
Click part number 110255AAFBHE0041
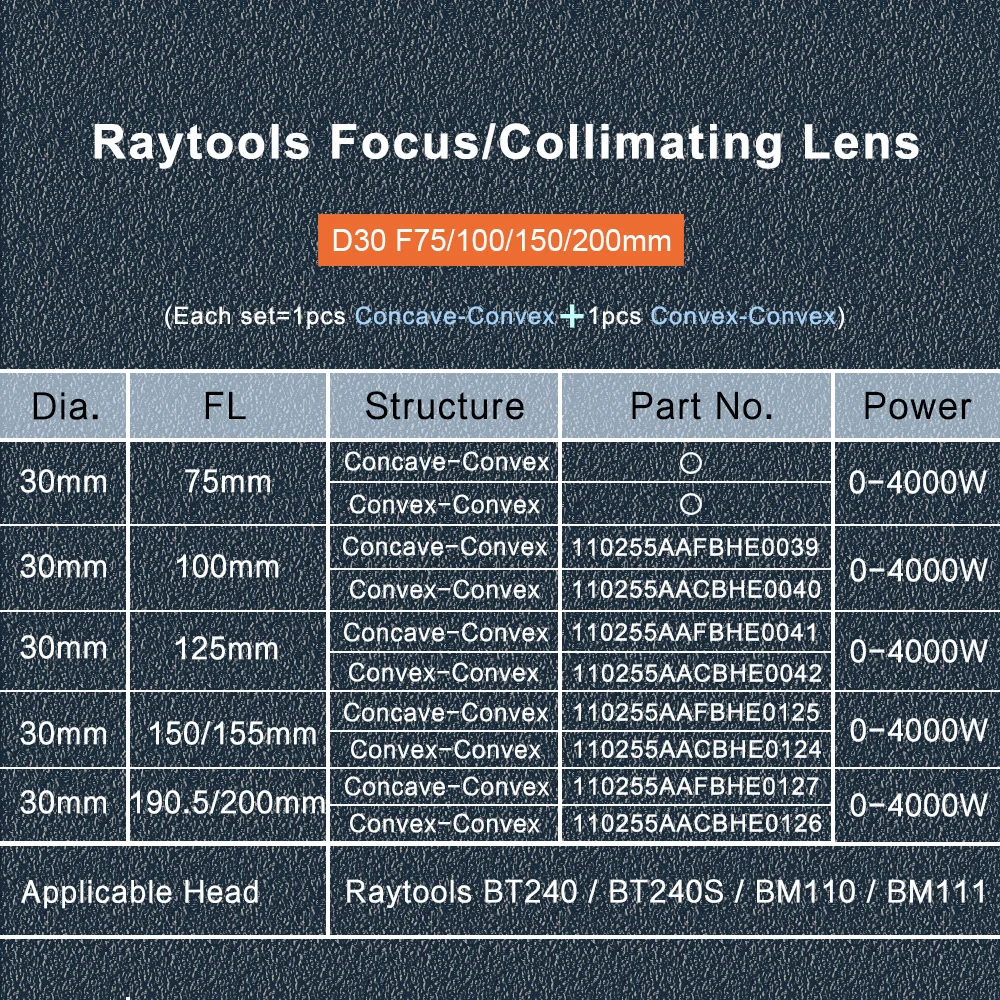coord(695,632)
